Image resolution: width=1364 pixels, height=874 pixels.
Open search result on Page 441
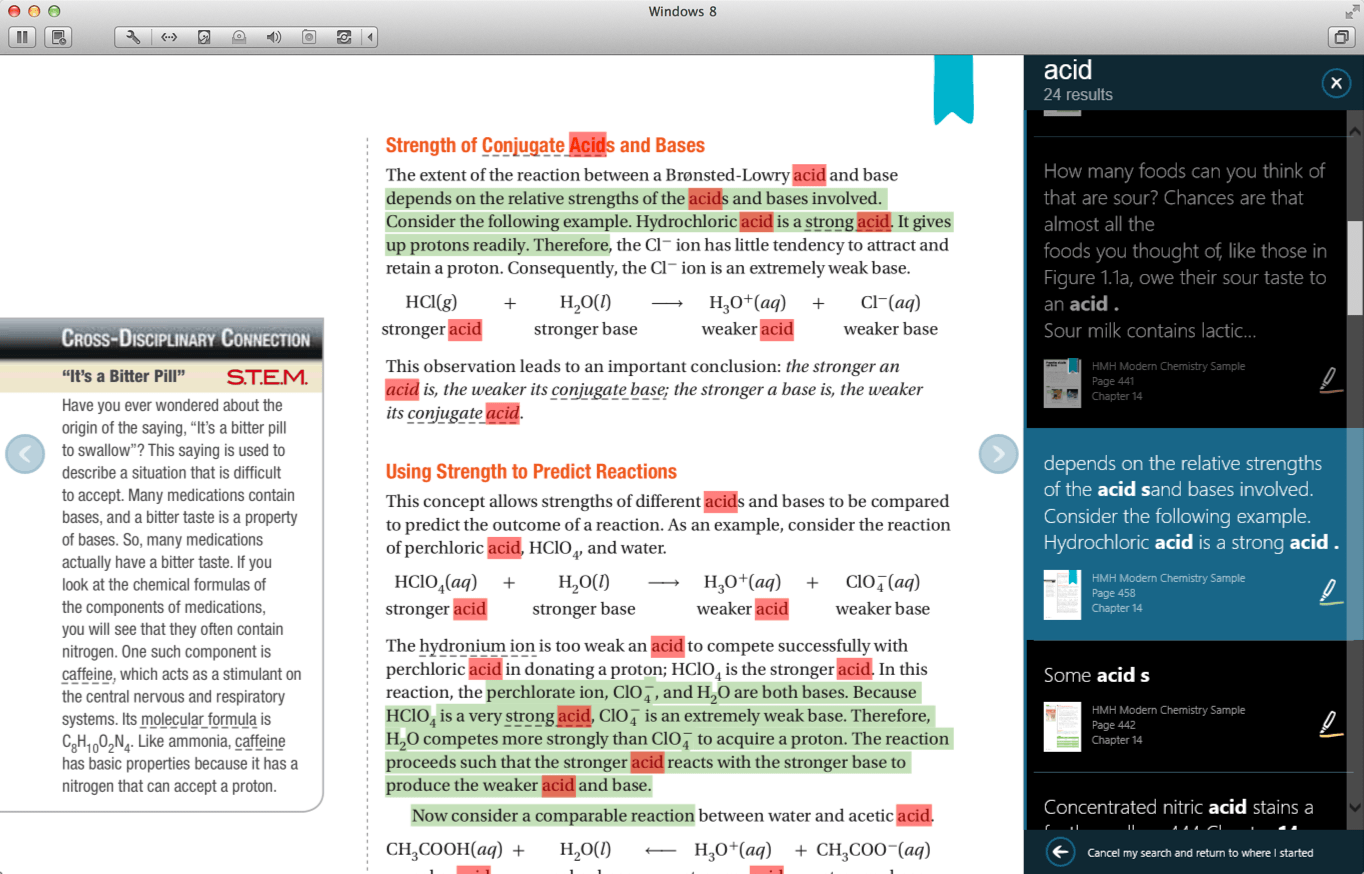point(1186,281)
